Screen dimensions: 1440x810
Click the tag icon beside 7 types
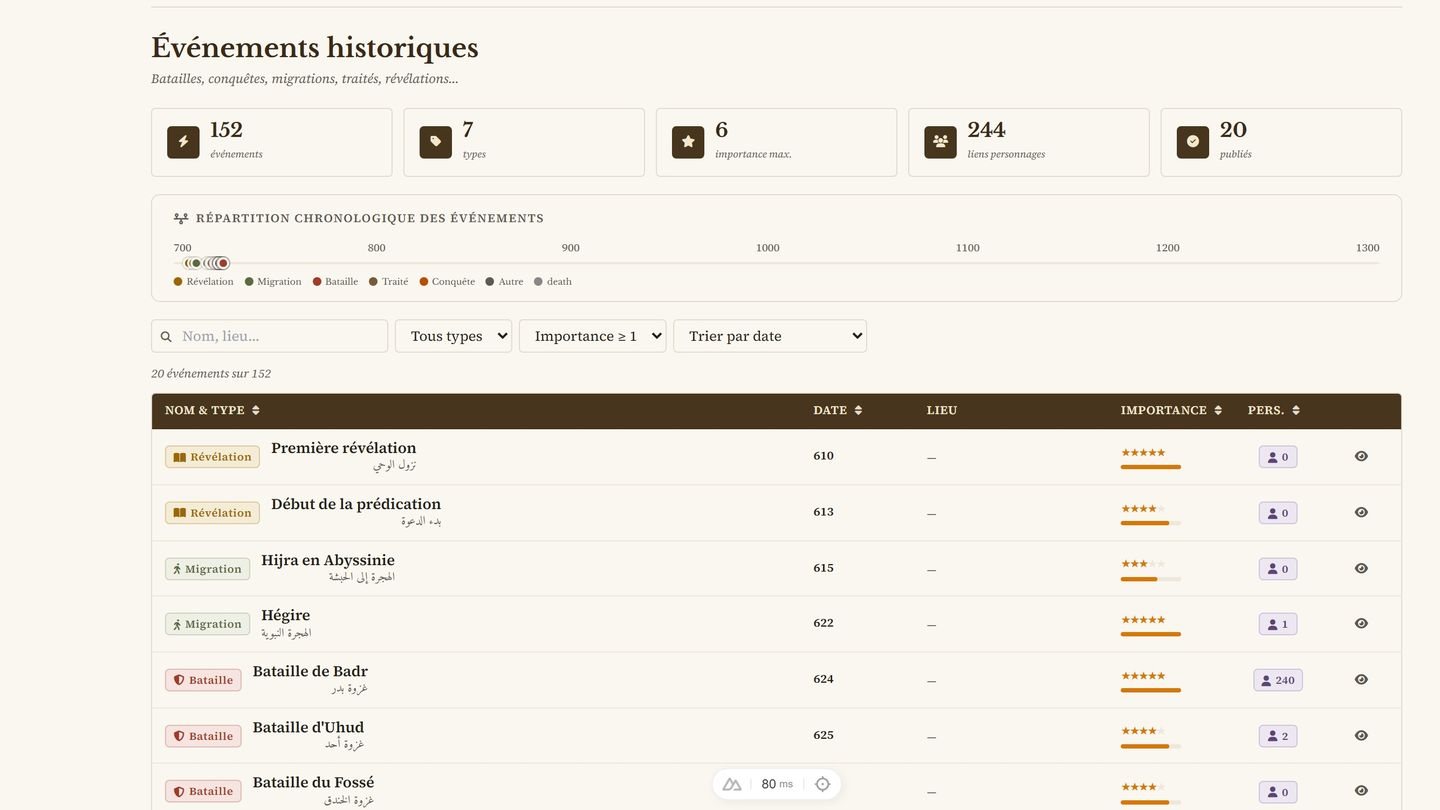click(x=435, y=142)
